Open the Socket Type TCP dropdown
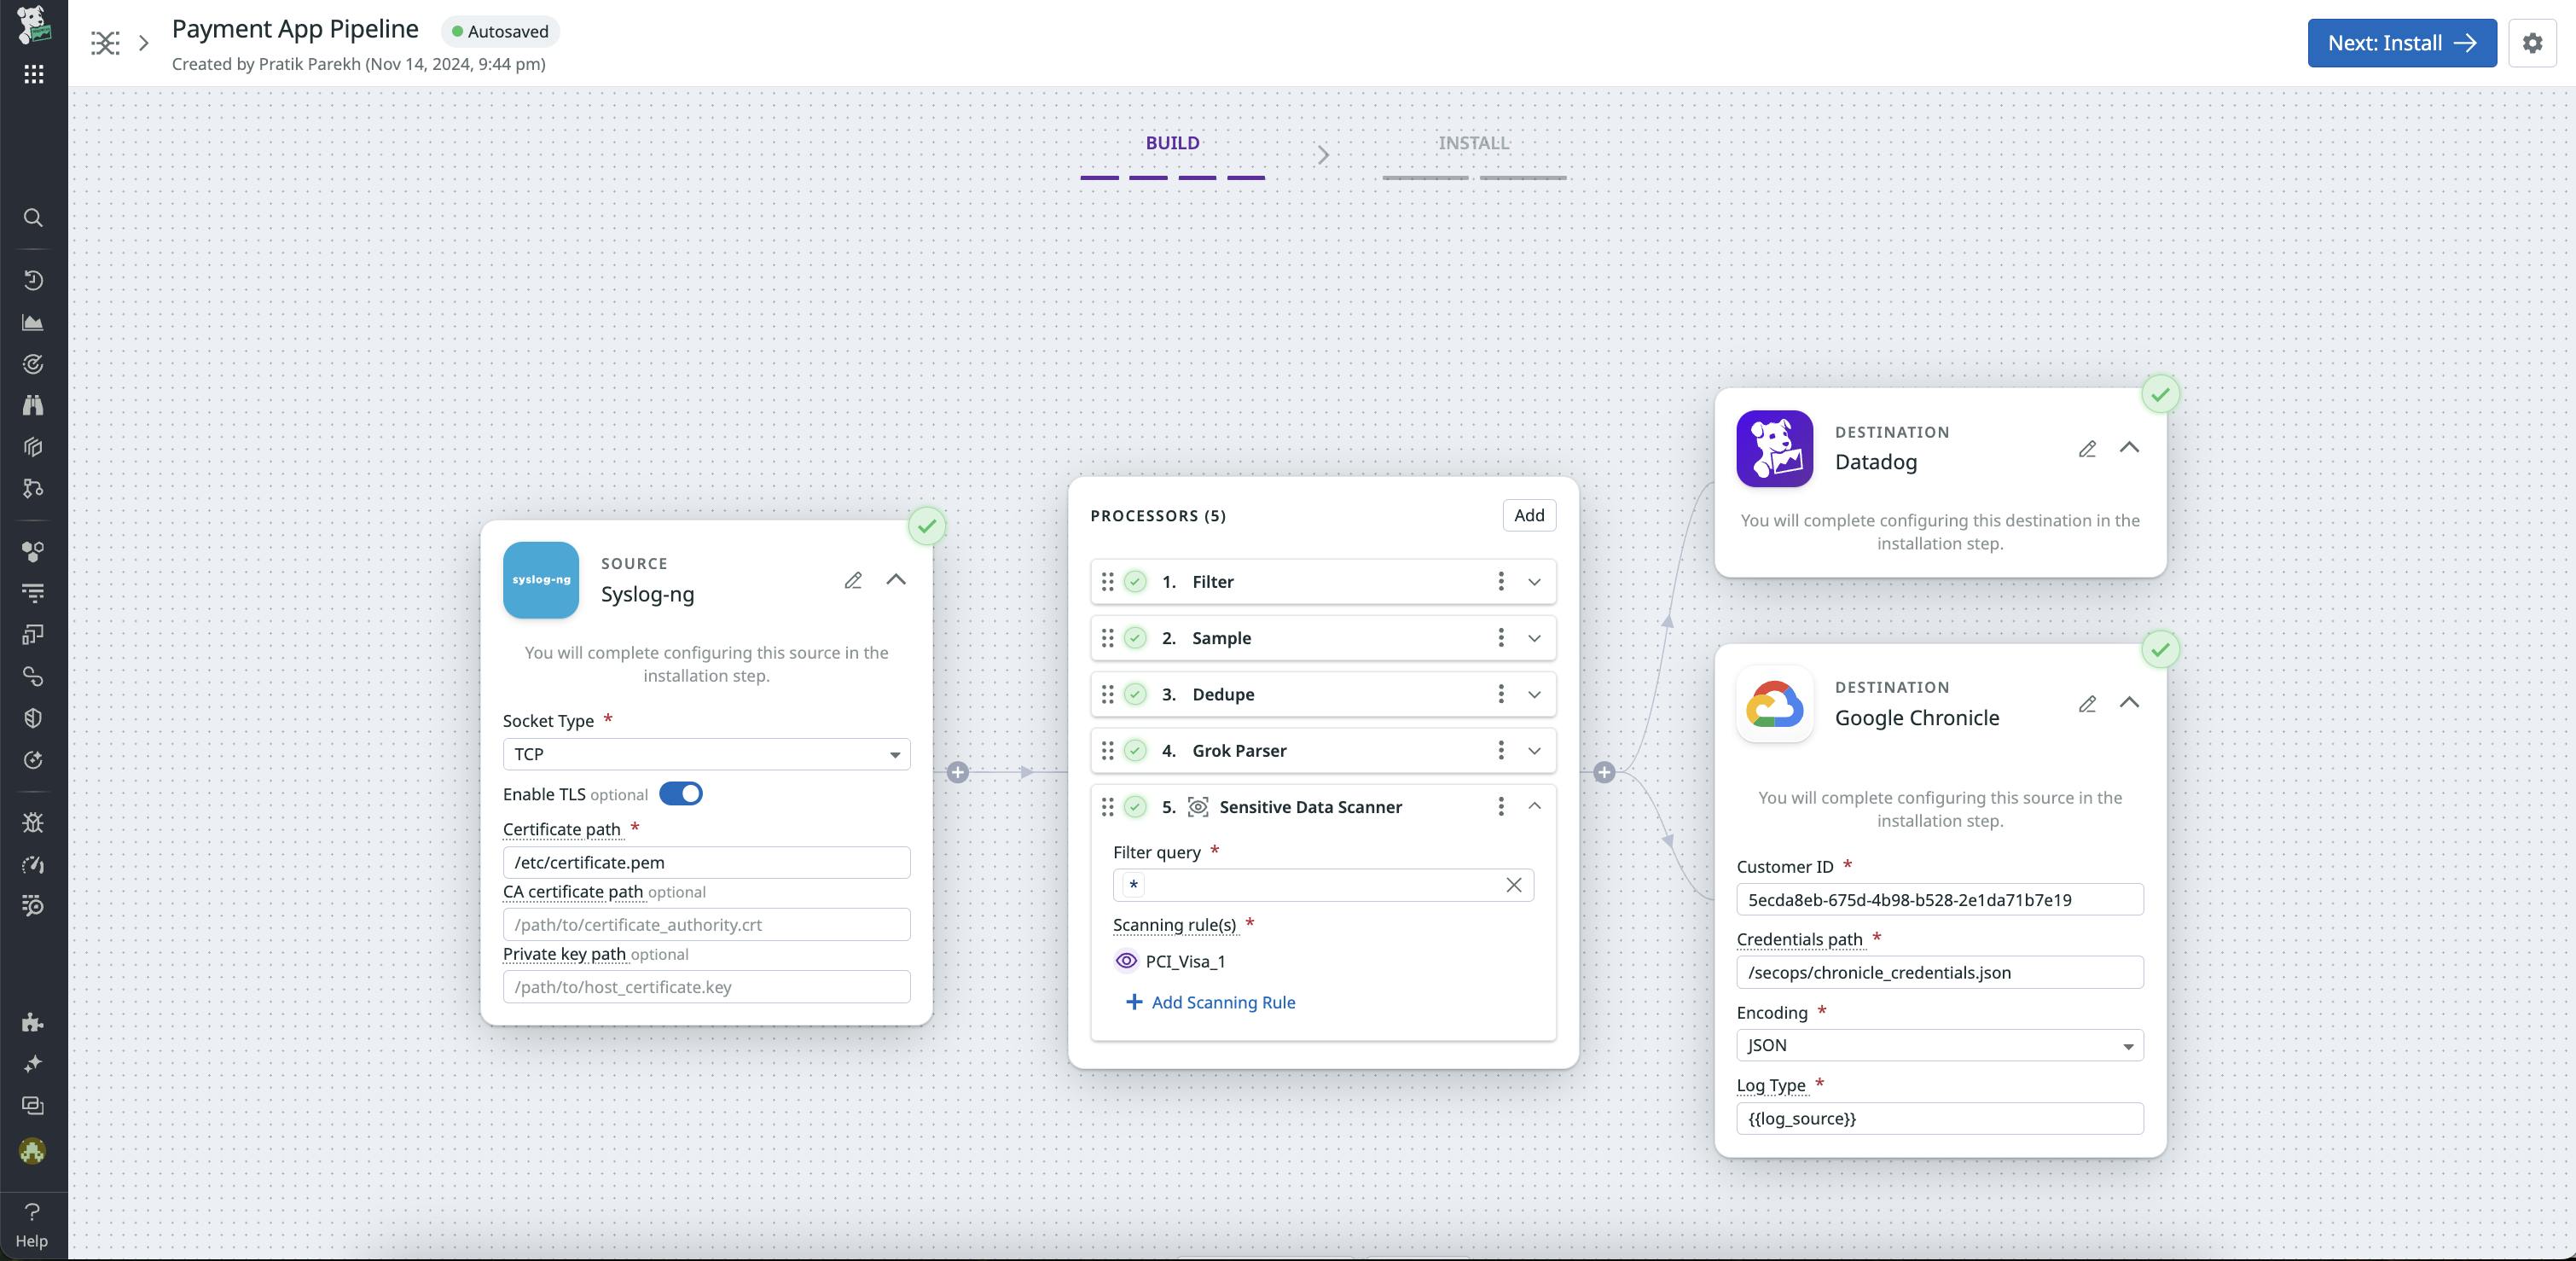Viewport: 2576px width, 1261px height. point(706,754)
